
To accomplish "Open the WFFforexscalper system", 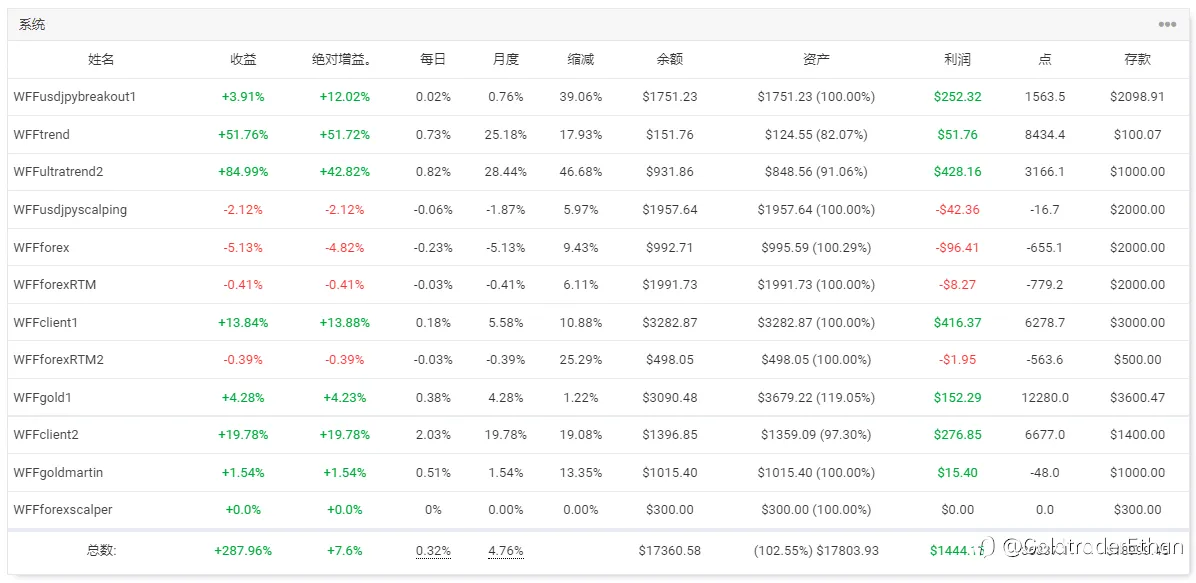I will 63,510.
